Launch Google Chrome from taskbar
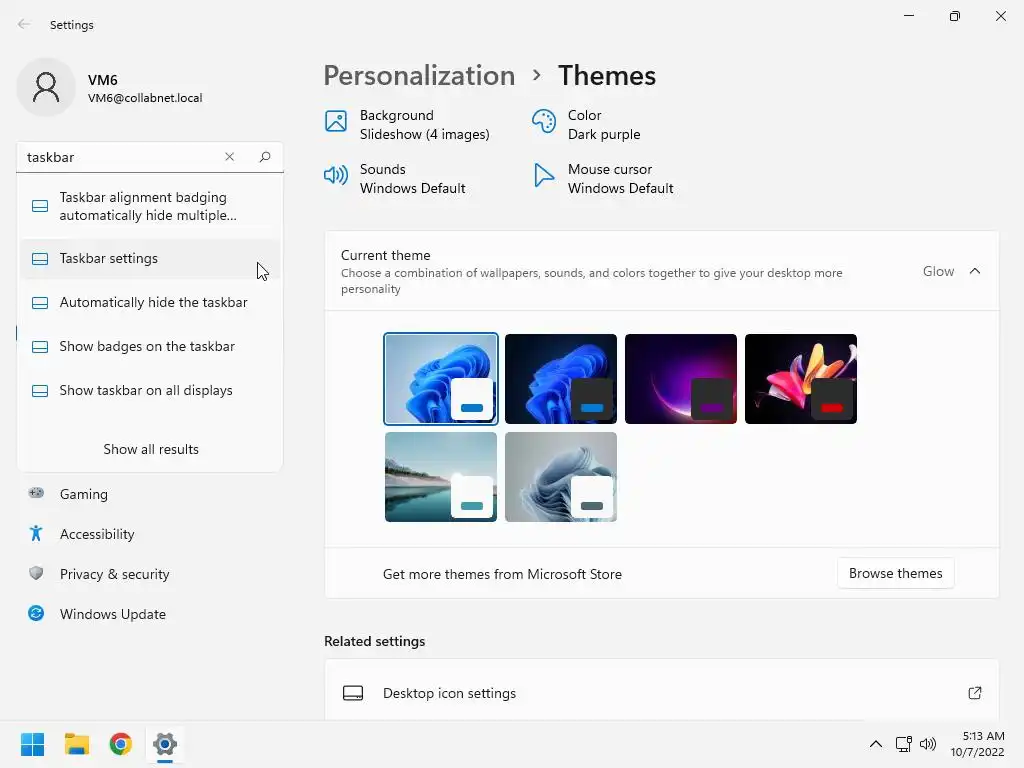The height and width of the screenshot is (768, 1024). 121,744
